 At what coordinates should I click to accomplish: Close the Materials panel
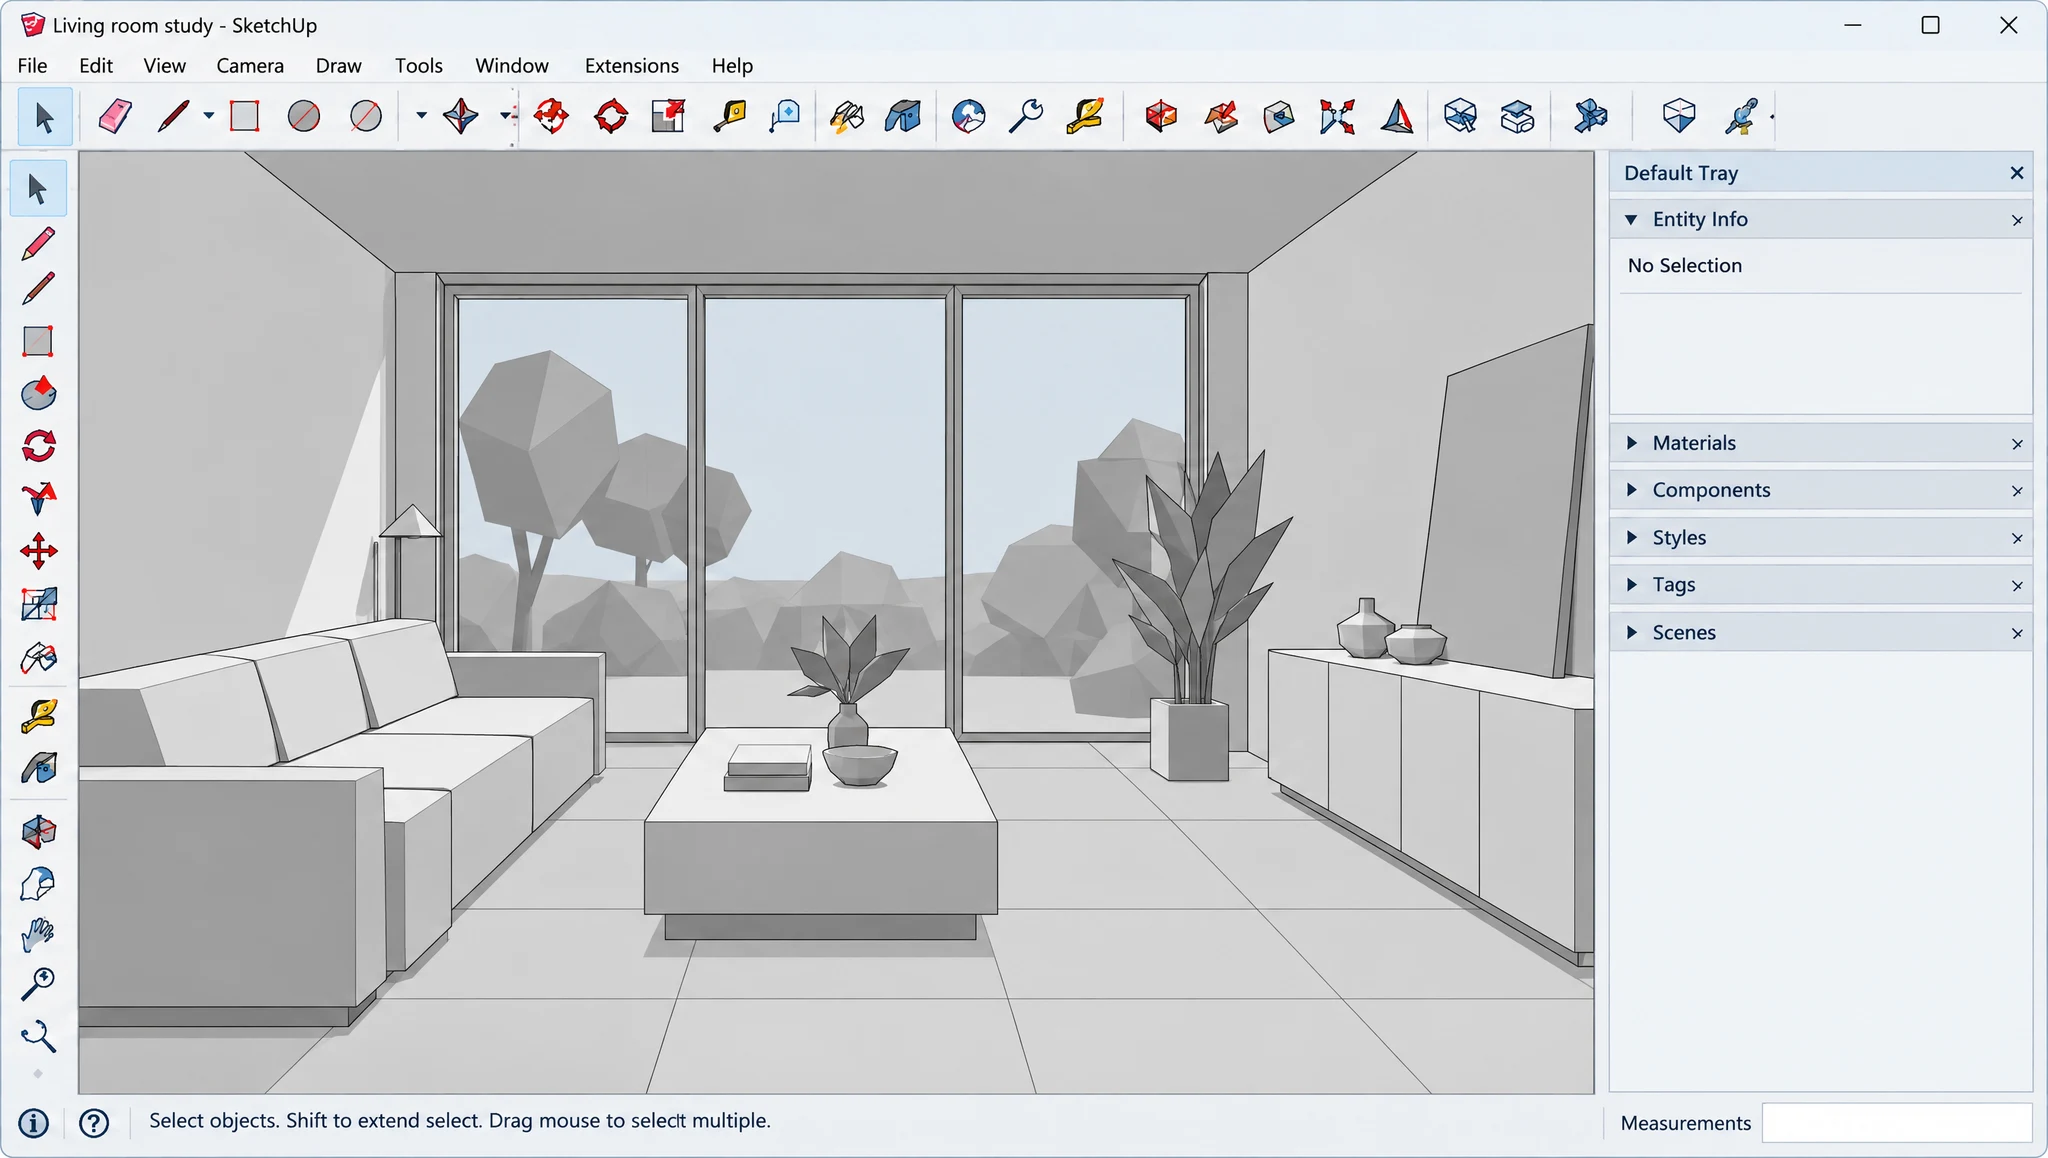(2017, 444)
